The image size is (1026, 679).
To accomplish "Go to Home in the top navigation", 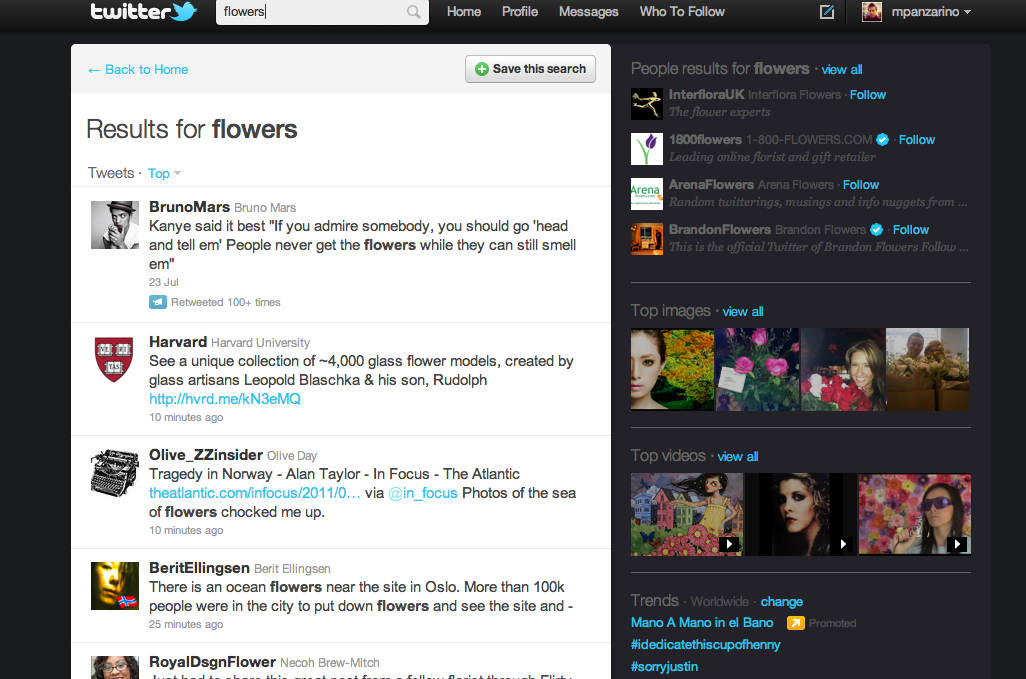I will coord(464,12).
